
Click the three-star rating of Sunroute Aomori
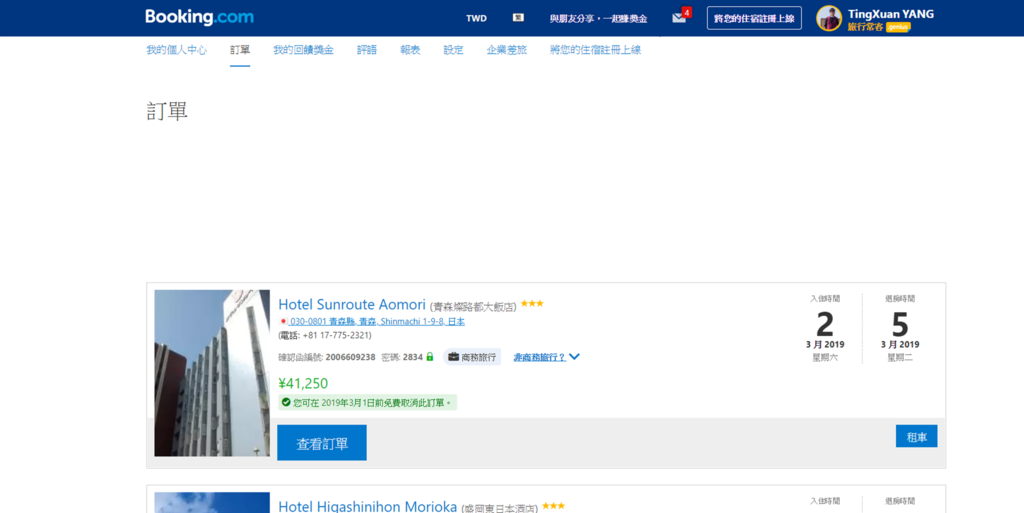[x=532, y=303]
